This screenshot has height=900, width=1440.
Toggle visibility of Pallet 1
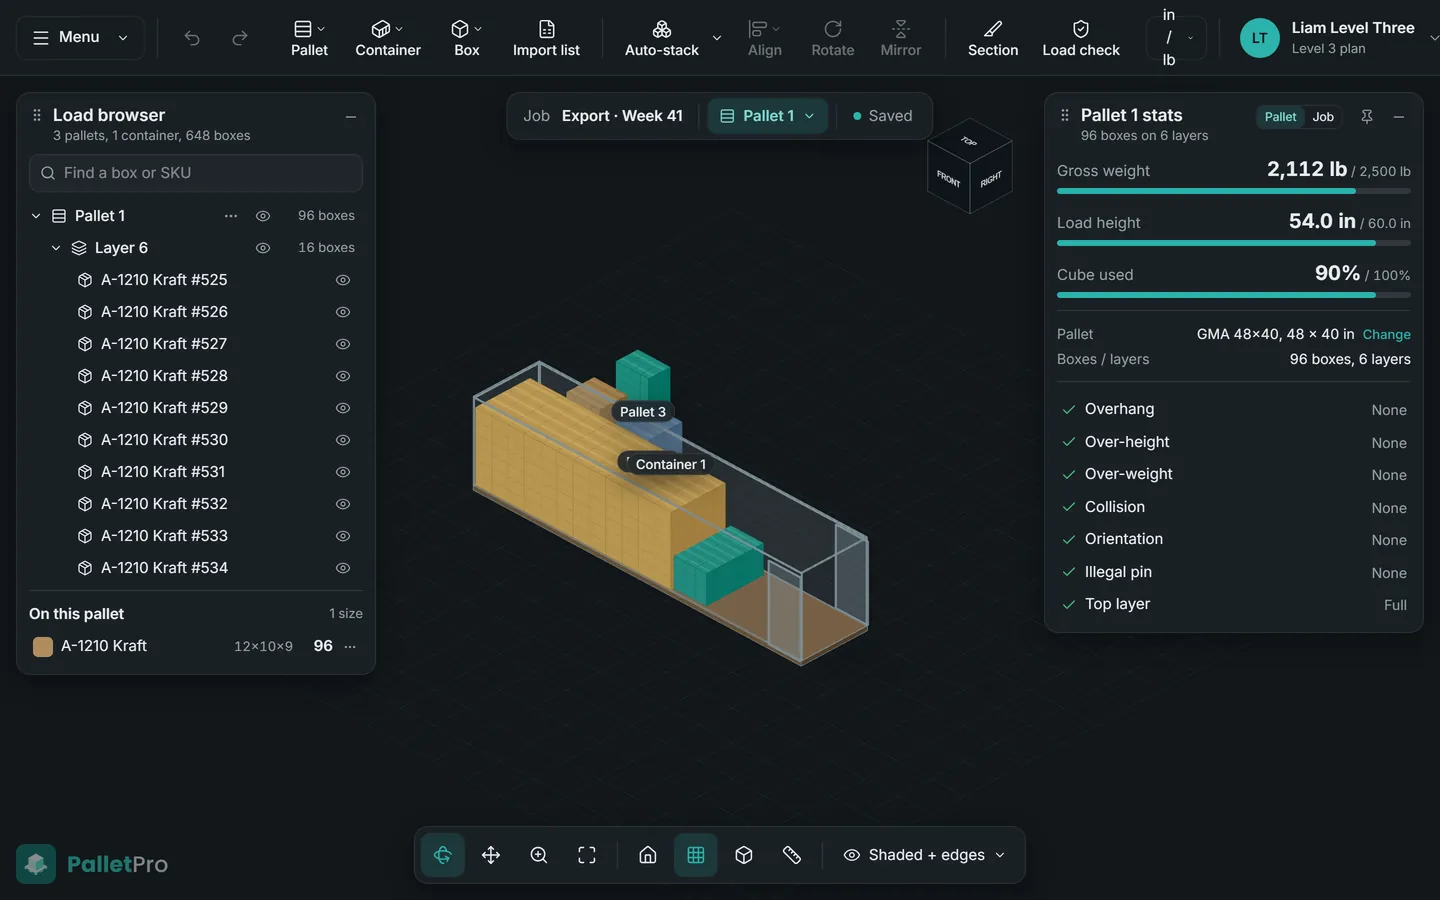[263, 216]
